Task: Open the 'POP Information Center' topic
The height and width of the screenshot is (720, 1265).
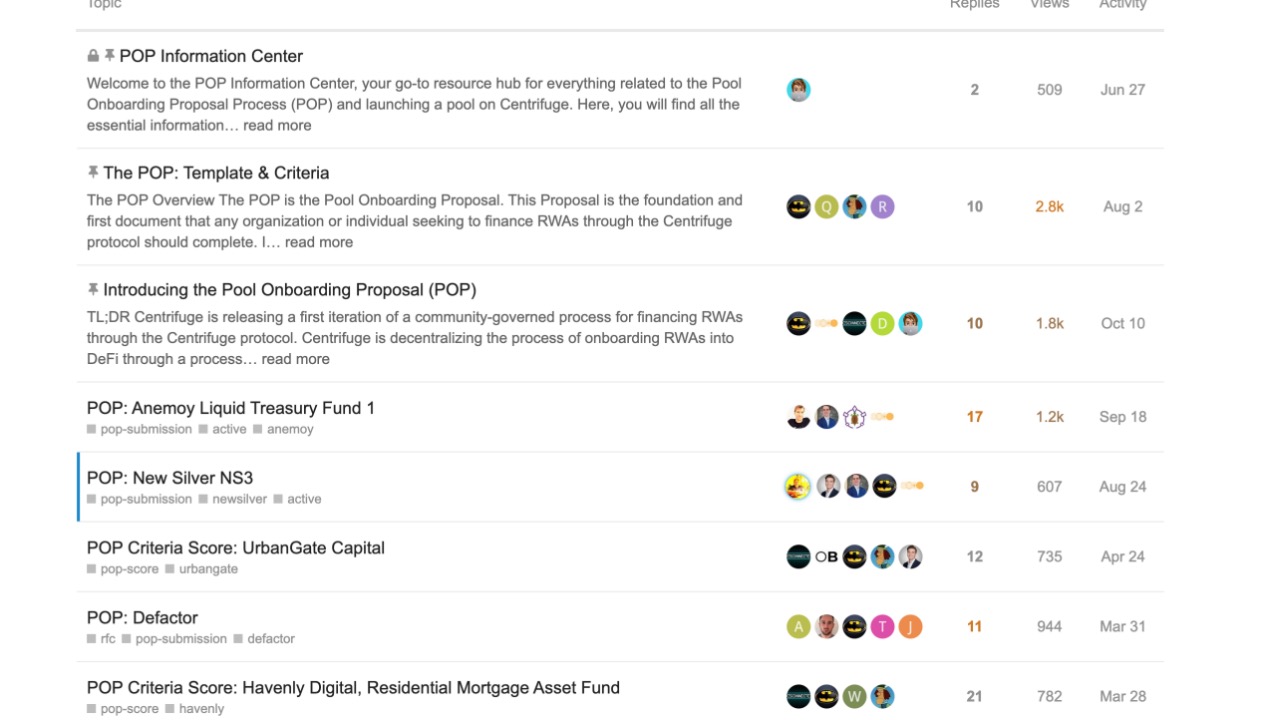Action: pyautogui.click(x=211, y=56)
